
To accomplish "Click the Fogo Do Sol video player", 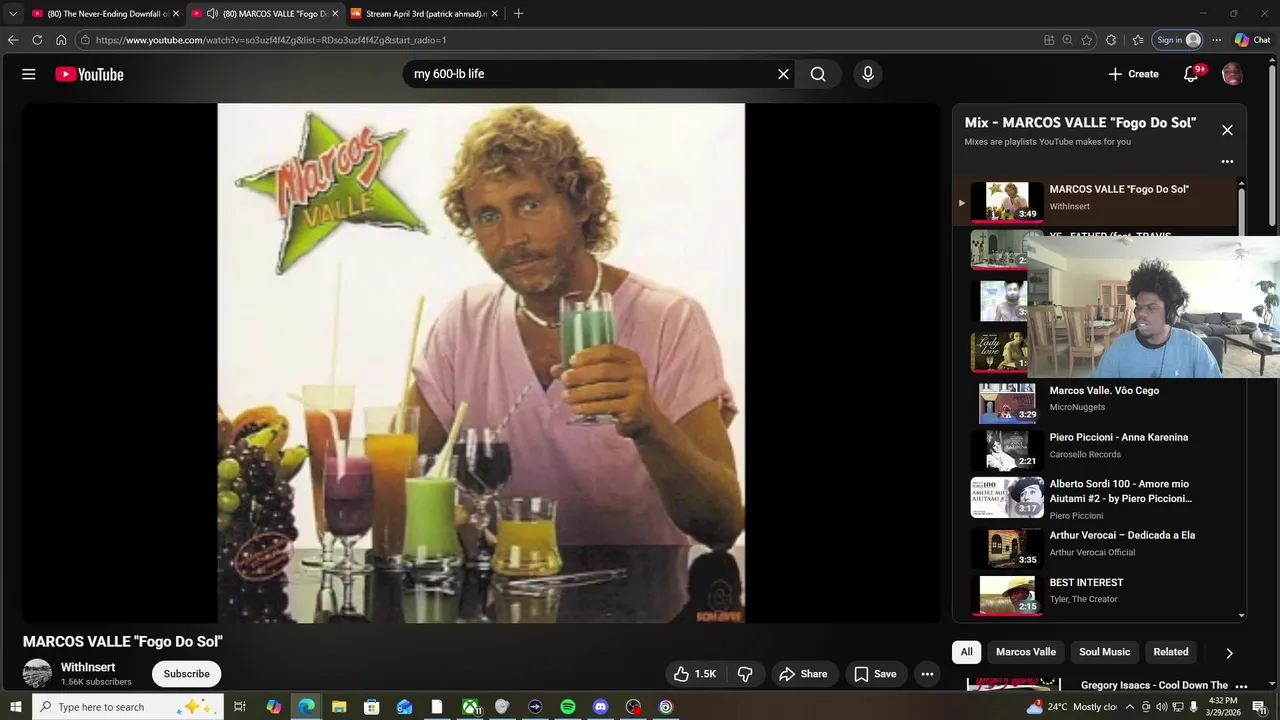I will (x=481, y=363).
